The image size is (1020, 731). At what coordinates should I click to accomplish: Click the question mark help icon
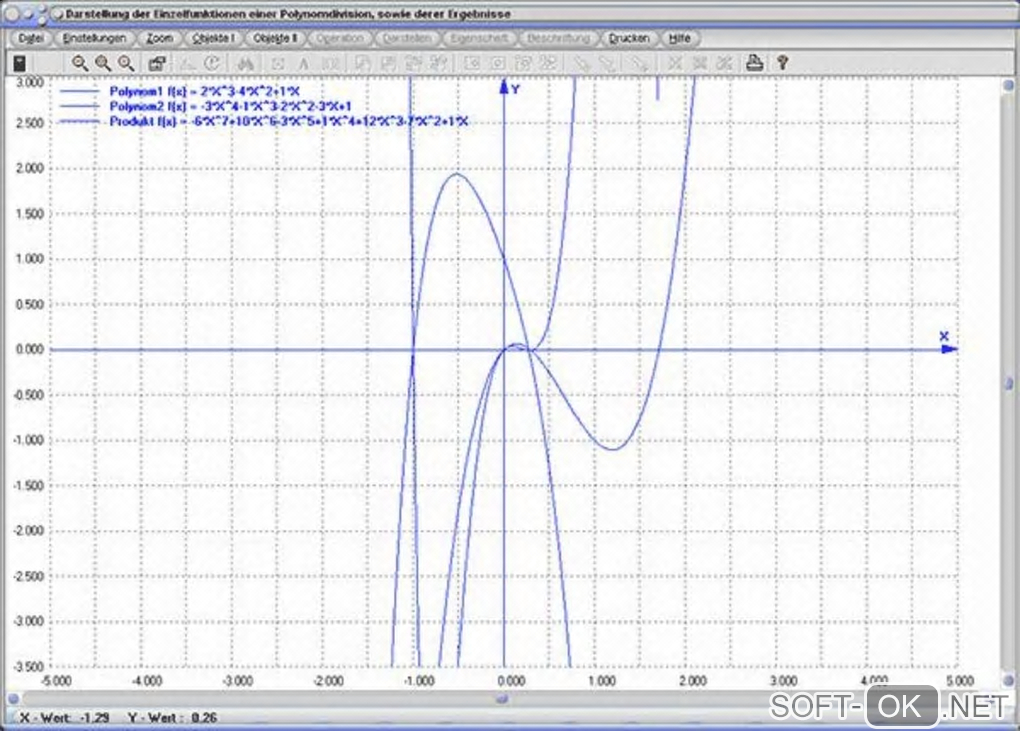click(x=783, y=63)
